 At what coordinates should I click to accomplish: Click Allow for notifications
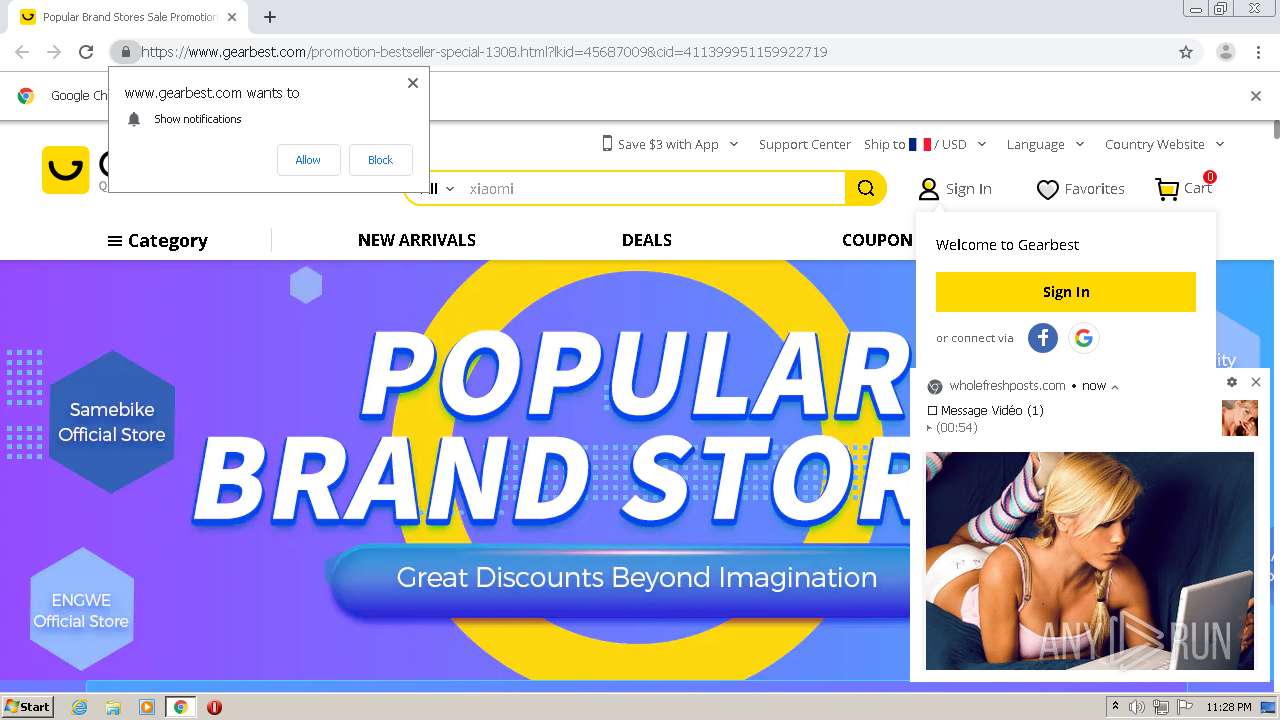coord(308,160)
